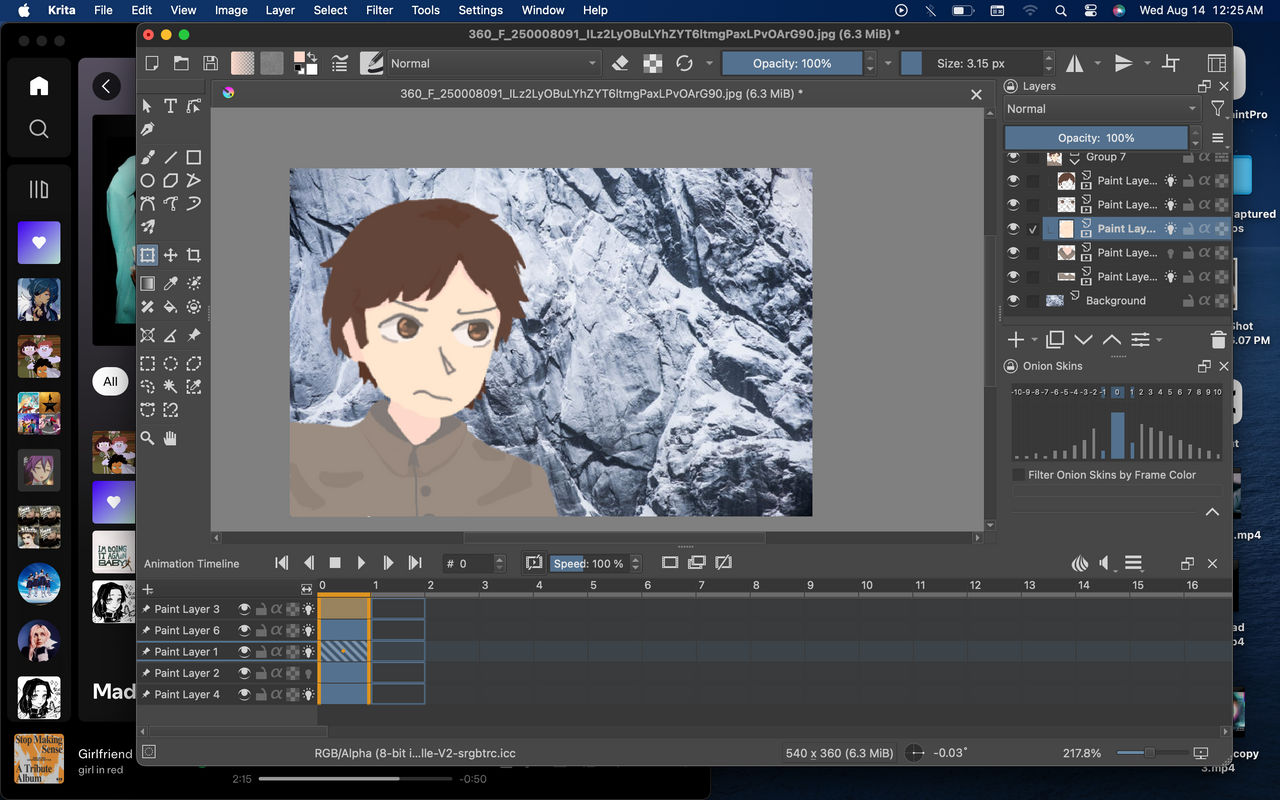1280x800 pixels.
Task: Open the Layer menu
Action: coord(280,10)
